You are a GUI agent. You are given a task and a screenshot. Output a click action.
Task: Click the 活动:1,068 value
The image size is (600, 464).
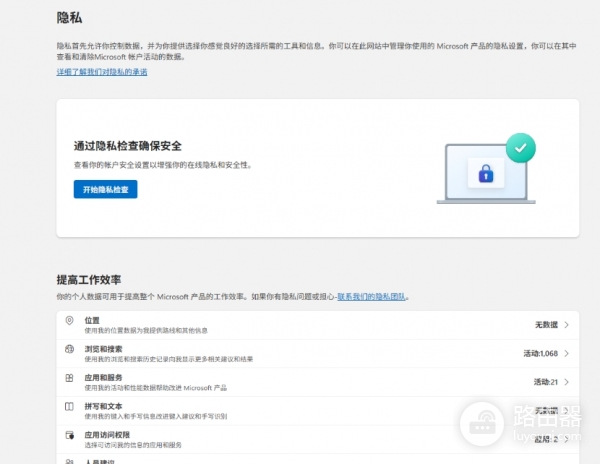click(x=540, y=353)
